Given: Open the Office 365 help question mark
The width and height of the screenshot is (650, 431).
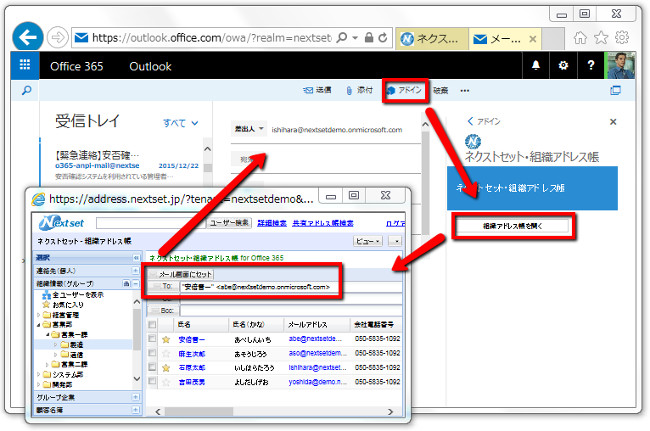Looking at the screenshot, I should click(x=591, y=65).
